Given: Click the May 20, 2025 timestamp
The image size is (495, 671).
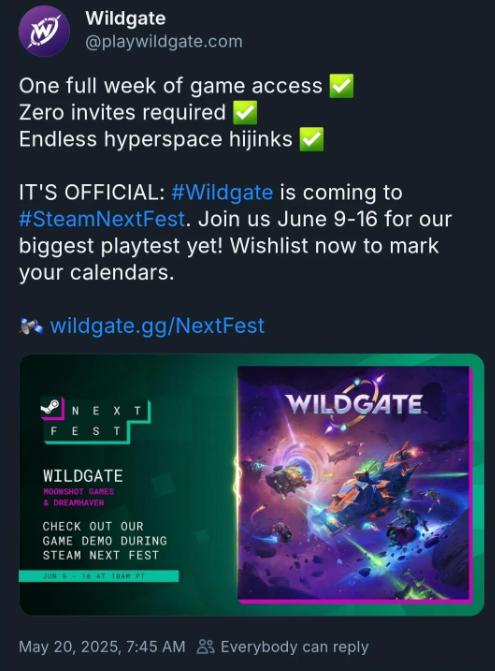Looking at the screenshot, I should click(102, 647).
